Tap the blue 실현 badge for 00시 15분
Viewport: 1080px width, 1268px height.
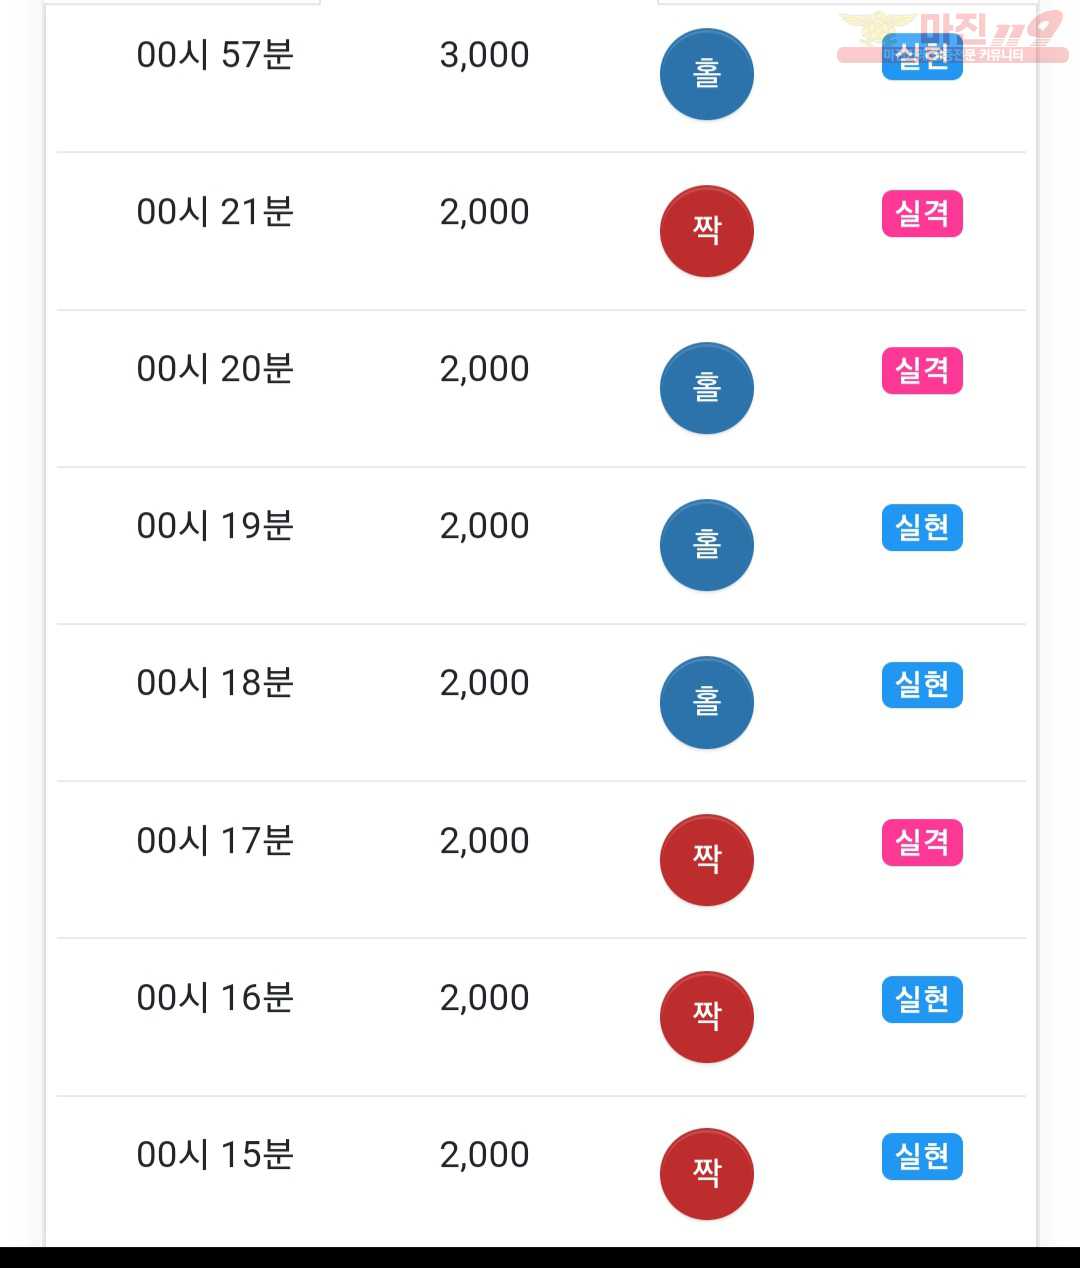pyautogui.click(x=922, y=1156)
